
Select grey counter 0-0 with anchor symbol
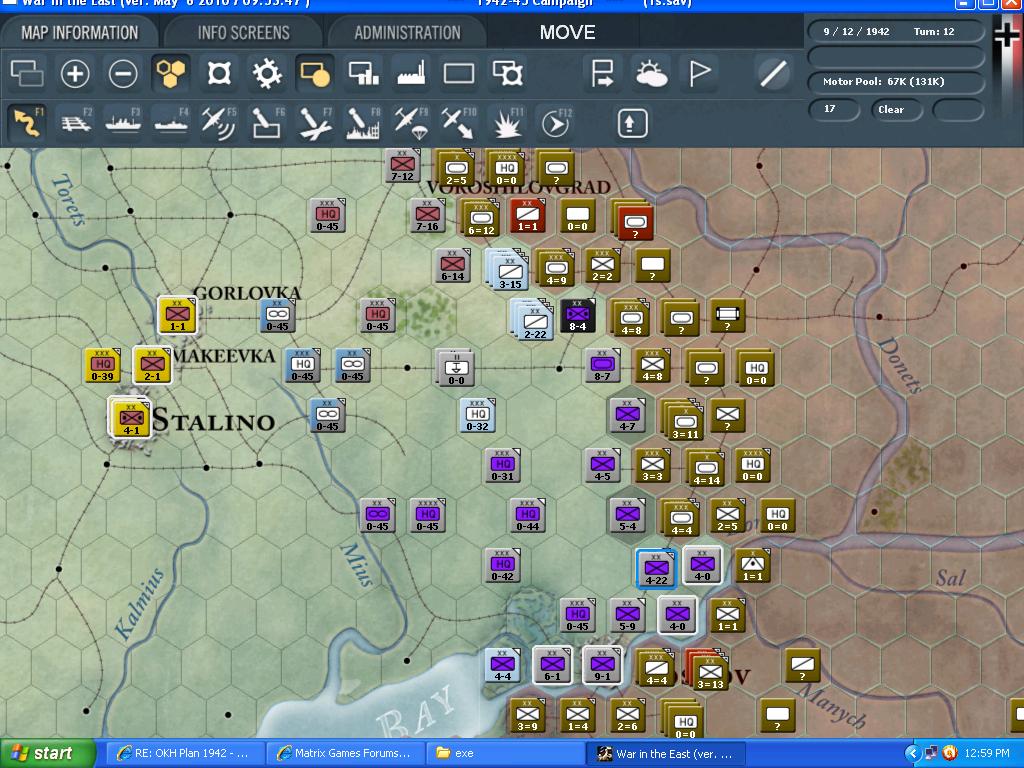point(456,368)
